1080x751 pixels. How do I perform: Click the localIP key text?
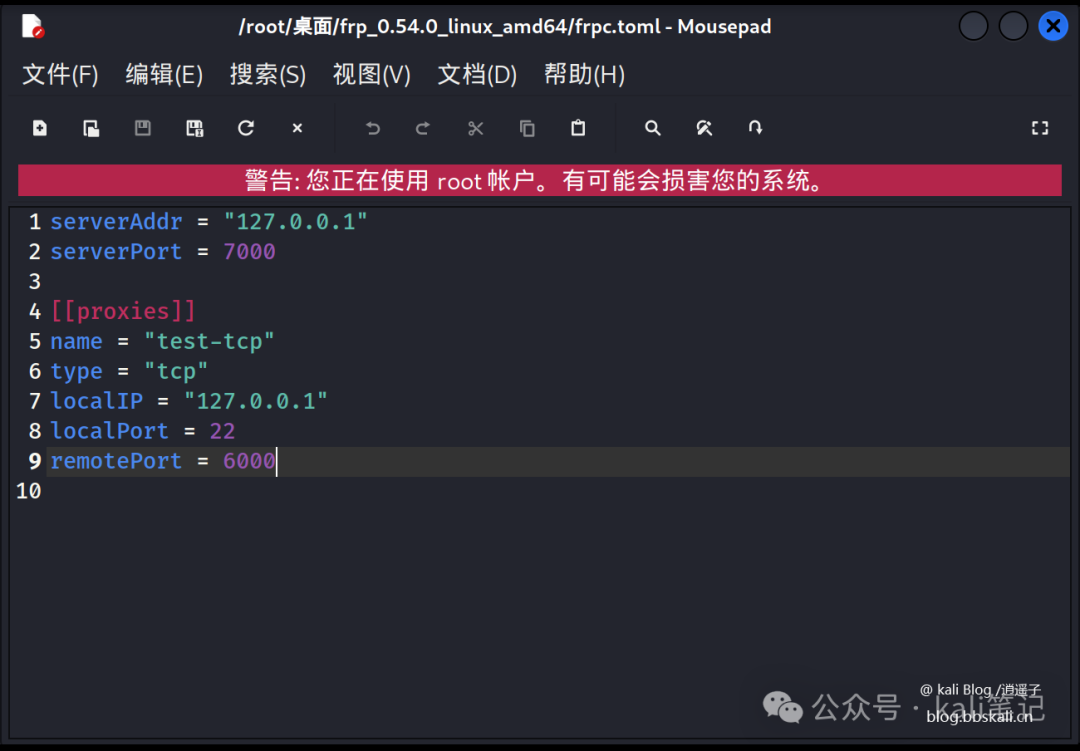click(x=96, y=401)
